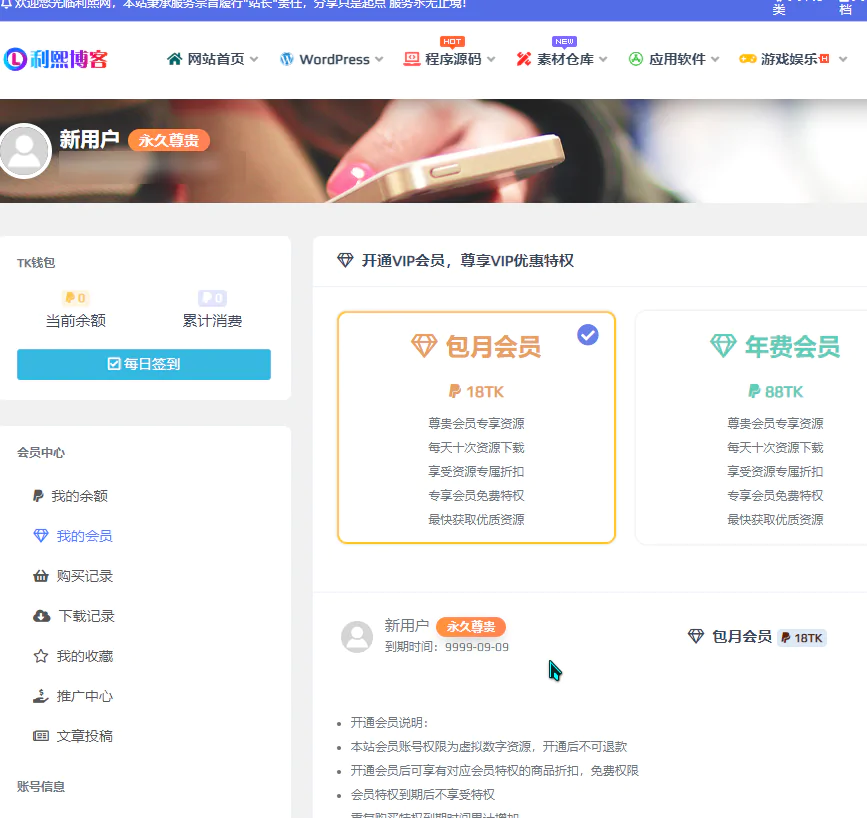Expand the 程序源码 dropdown chevron

point(491,59)
